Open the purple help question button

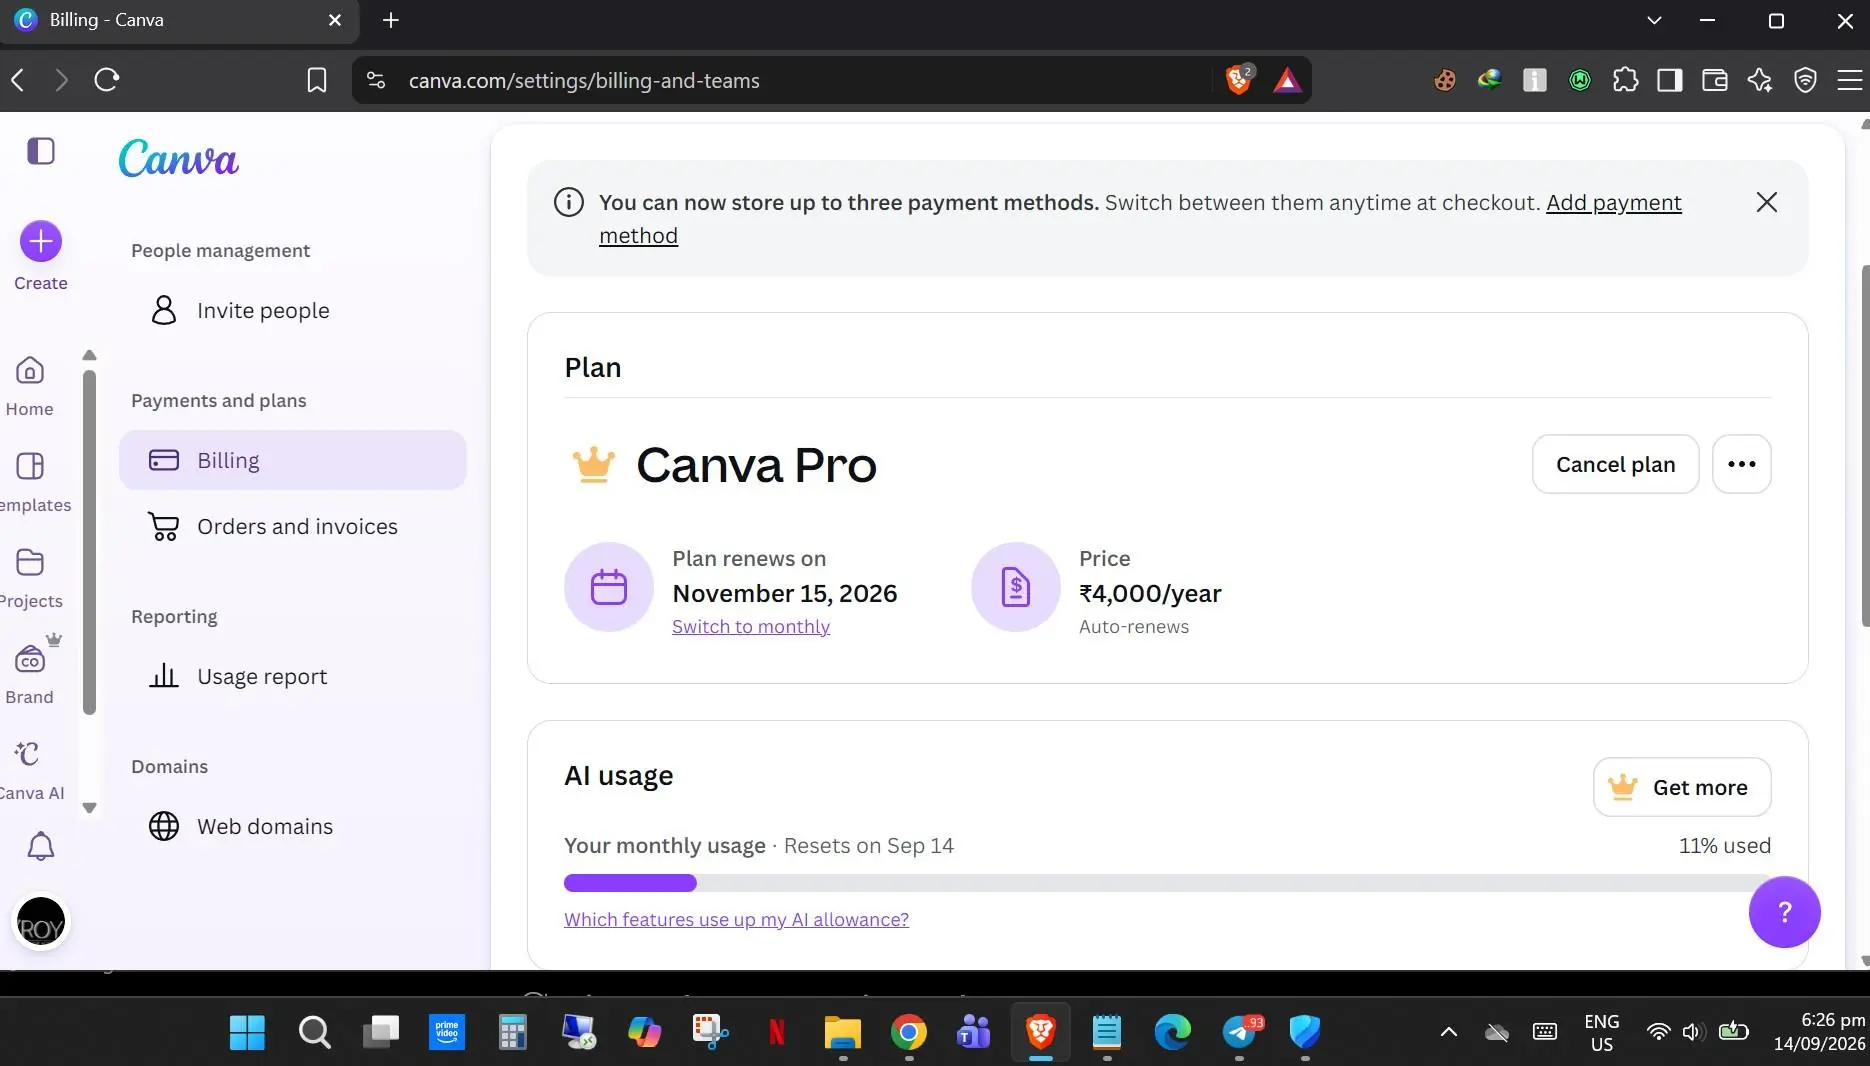(x=1784, y=912)
